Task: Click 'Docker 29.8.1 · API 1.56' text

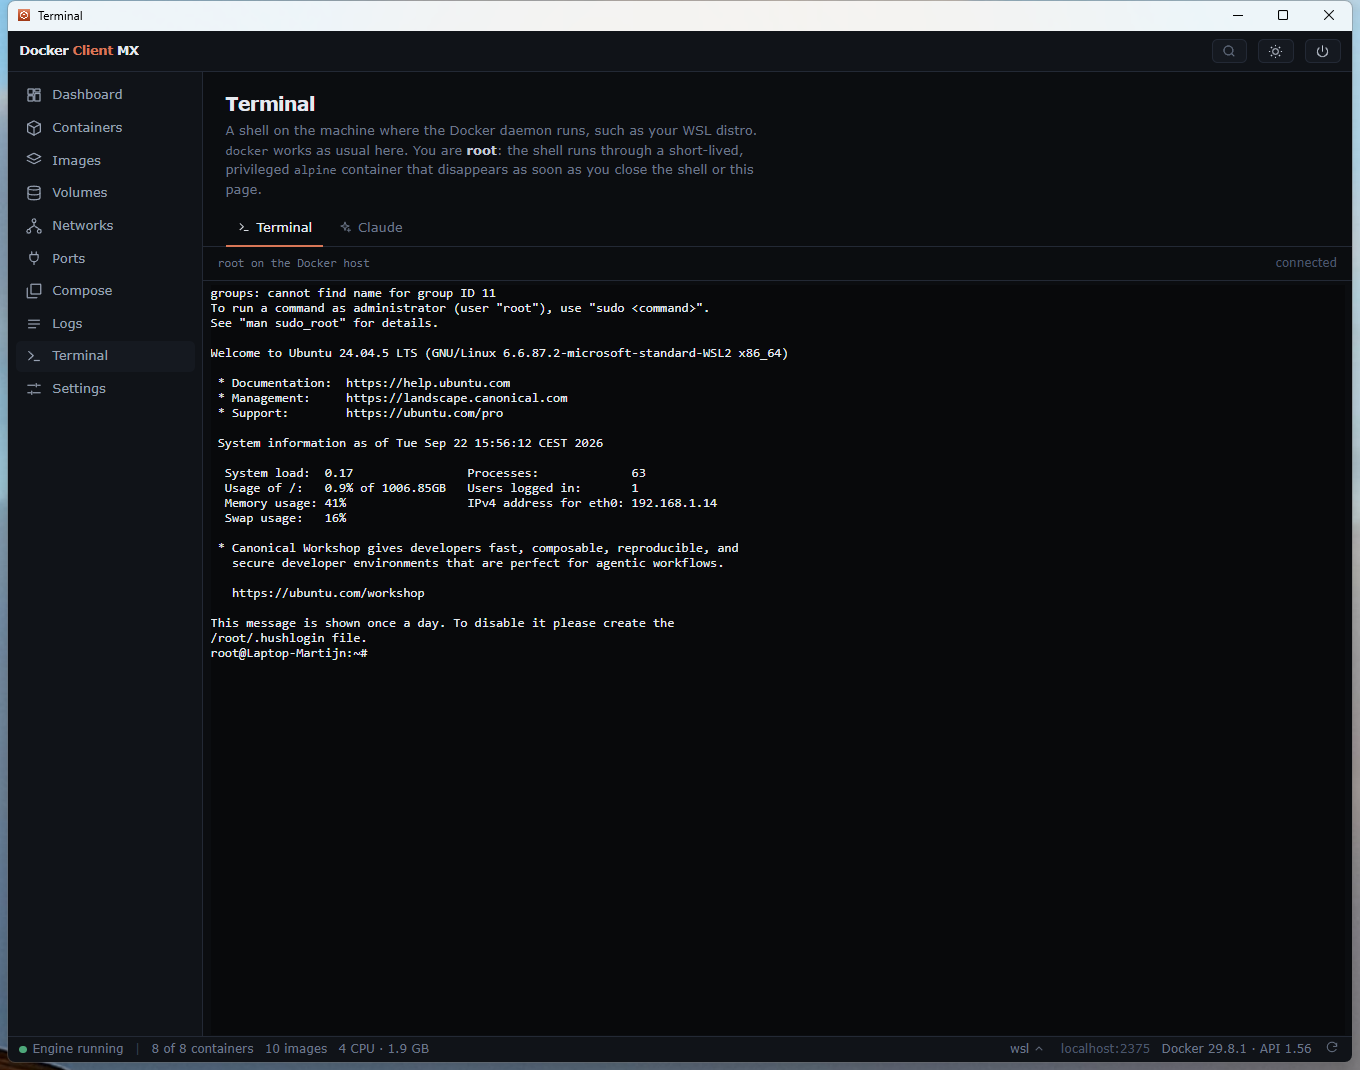Action: 1236,1049
